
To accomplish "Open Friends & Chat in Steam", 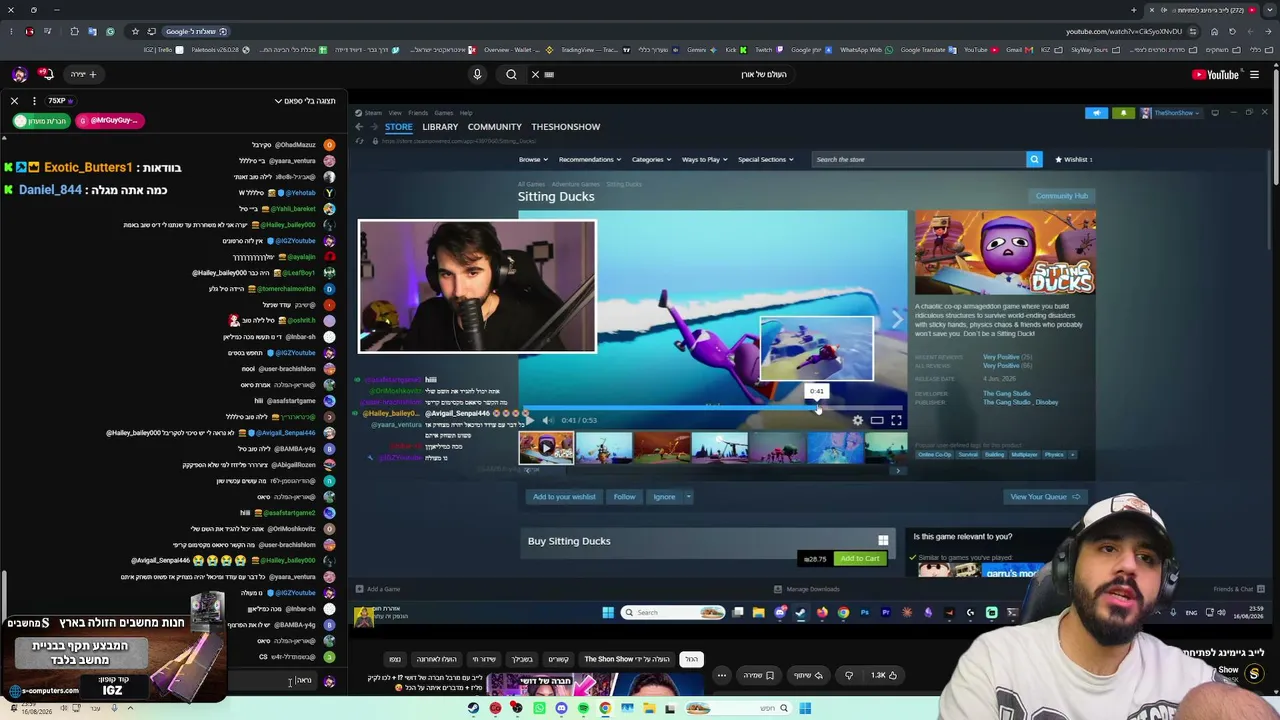I will point(1239,589).
